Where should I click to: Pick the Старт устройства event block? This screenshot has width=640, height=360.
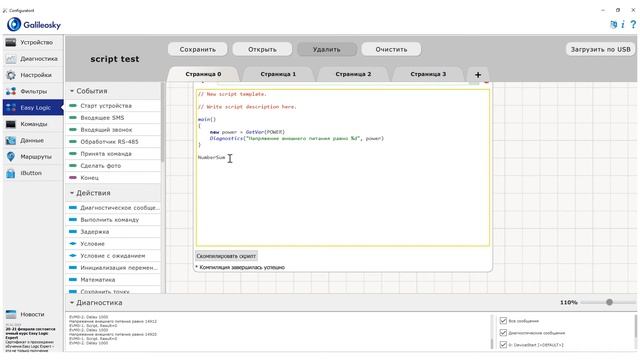113,106
